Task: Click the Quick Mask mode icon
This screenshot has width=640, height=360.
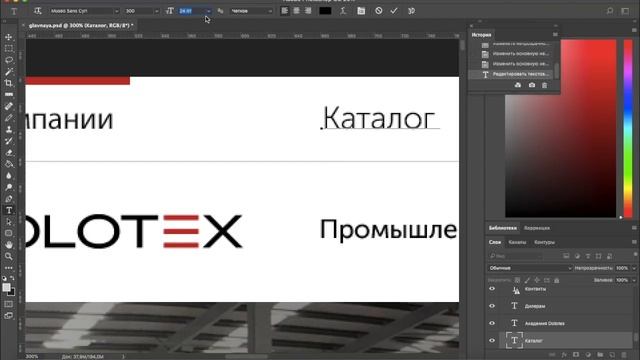Action: (x=9, y=304)
